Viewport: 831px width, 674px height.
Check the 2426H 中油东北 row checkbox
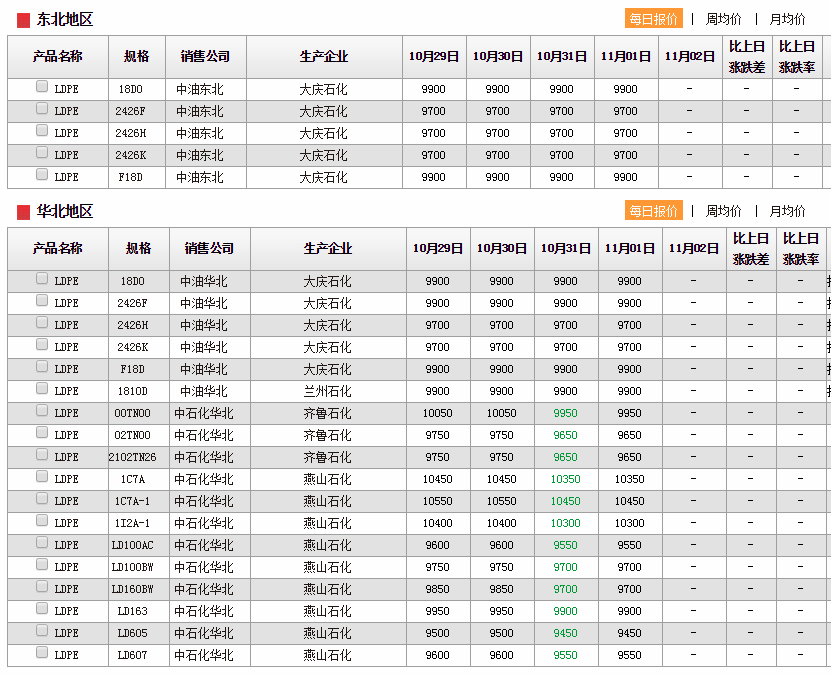pyautogui.click(x=42, y=130)
